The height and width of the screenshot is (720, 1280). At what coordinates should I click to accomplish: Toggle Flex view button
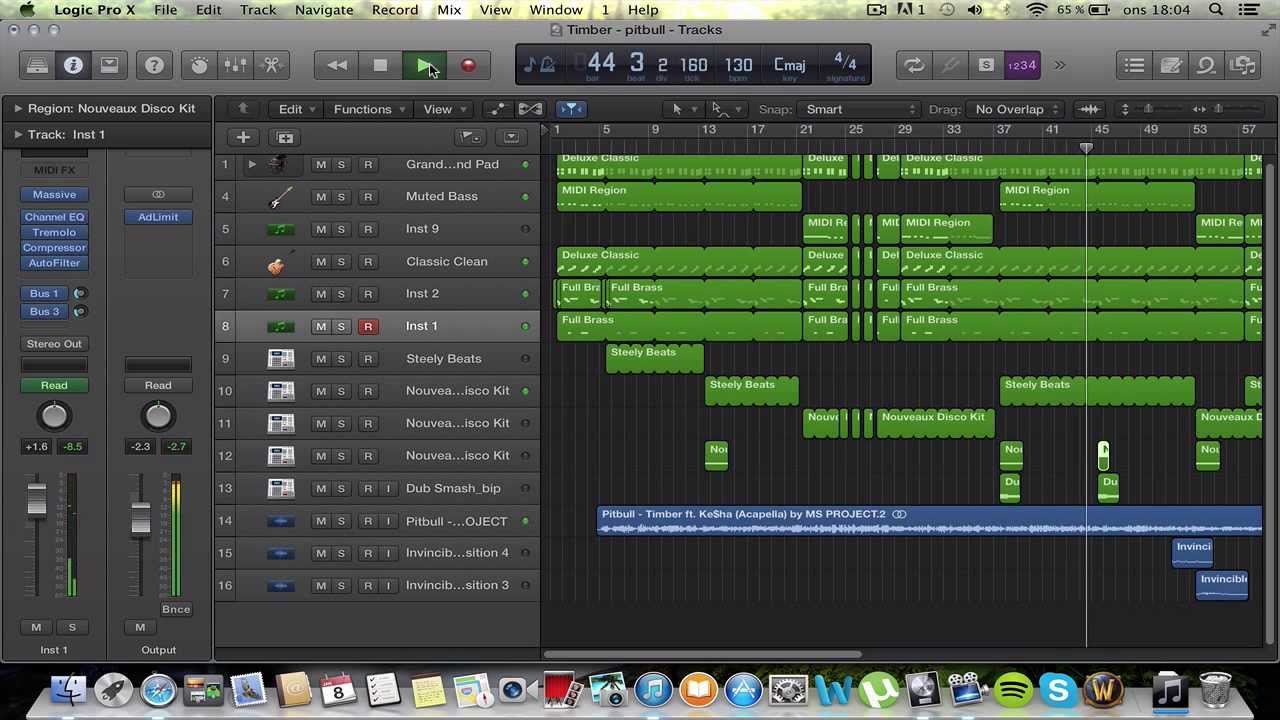click(x=530, y=109)
